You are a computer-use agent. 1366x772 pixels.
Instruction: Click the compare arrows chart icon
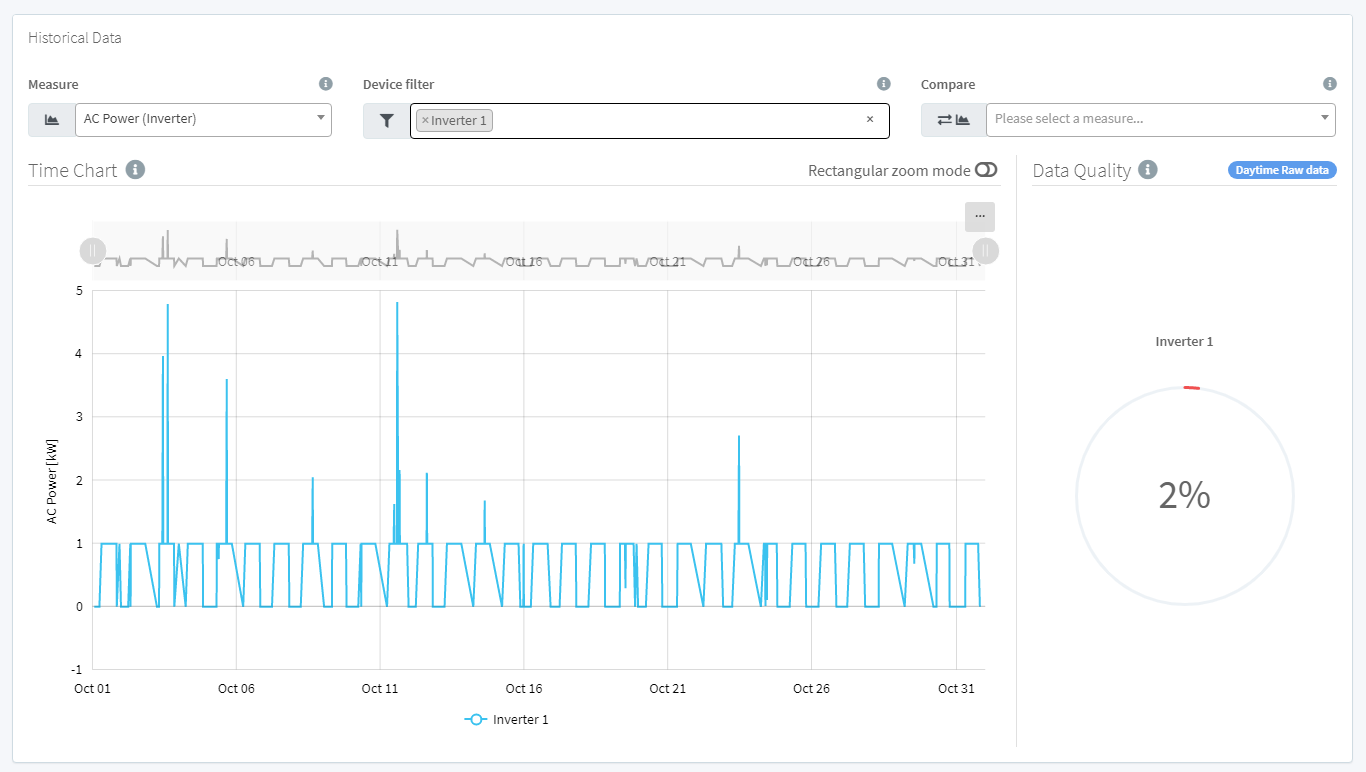point(953,120)
